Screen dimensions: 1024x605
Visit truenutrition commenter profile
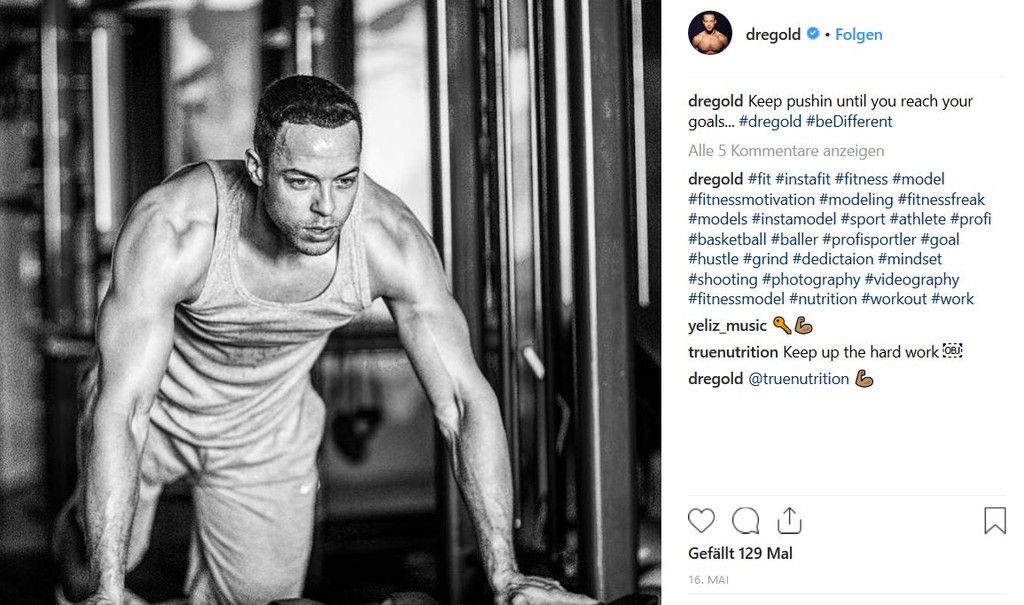coord(733,352)
